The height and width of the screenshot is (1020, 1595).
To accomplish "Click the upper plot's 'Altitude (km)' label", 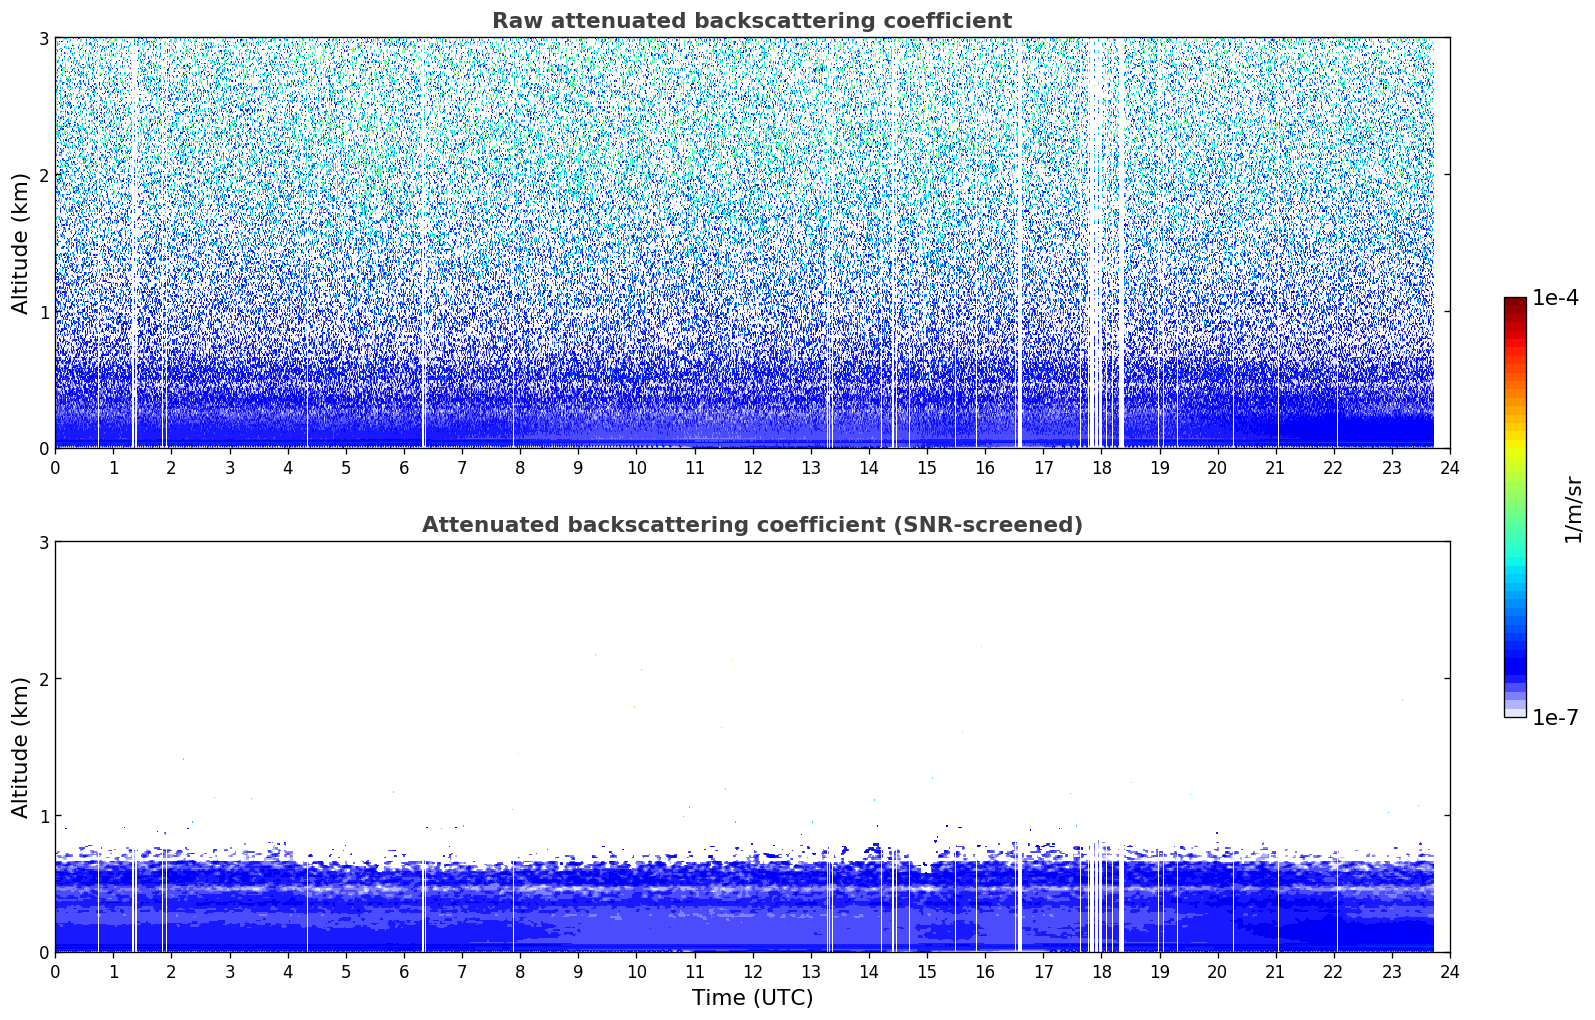I will pos(21,243).
